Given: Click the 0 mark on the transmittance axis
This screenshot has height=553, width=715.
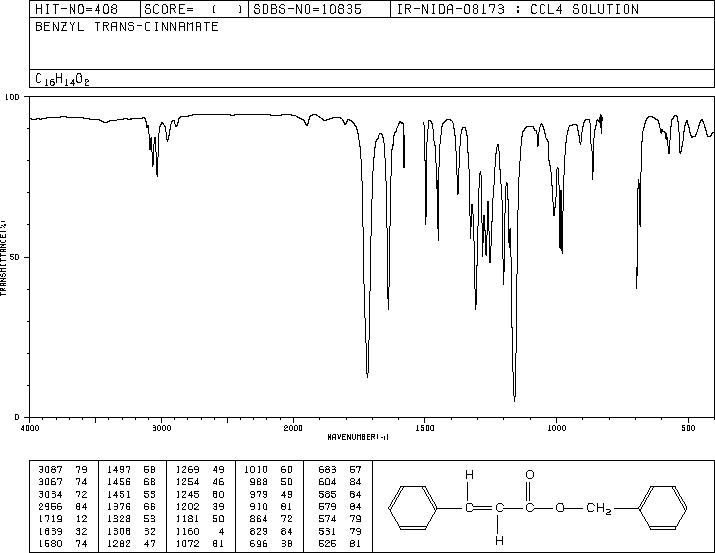Looking at the screenshot, I should 17,417.
